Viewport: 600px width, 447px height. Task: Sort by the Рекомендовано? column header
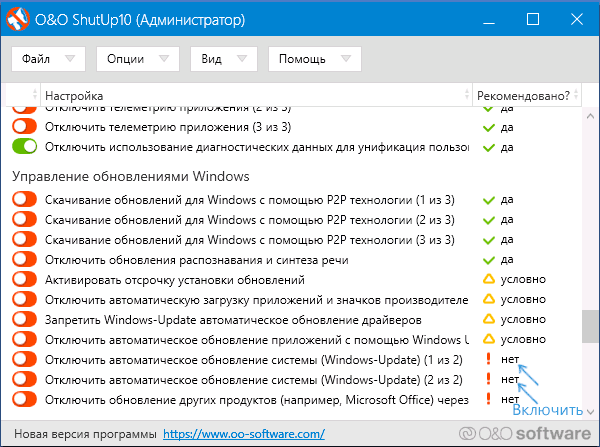pyautogui.click(x=527, y=95)
